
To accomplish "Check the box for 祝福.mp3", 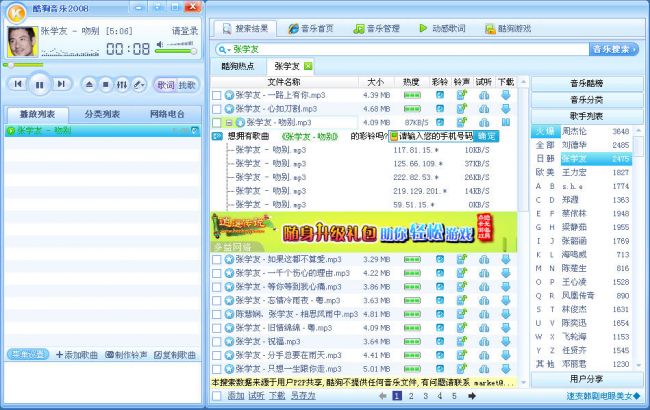I will tap(216, 342).
